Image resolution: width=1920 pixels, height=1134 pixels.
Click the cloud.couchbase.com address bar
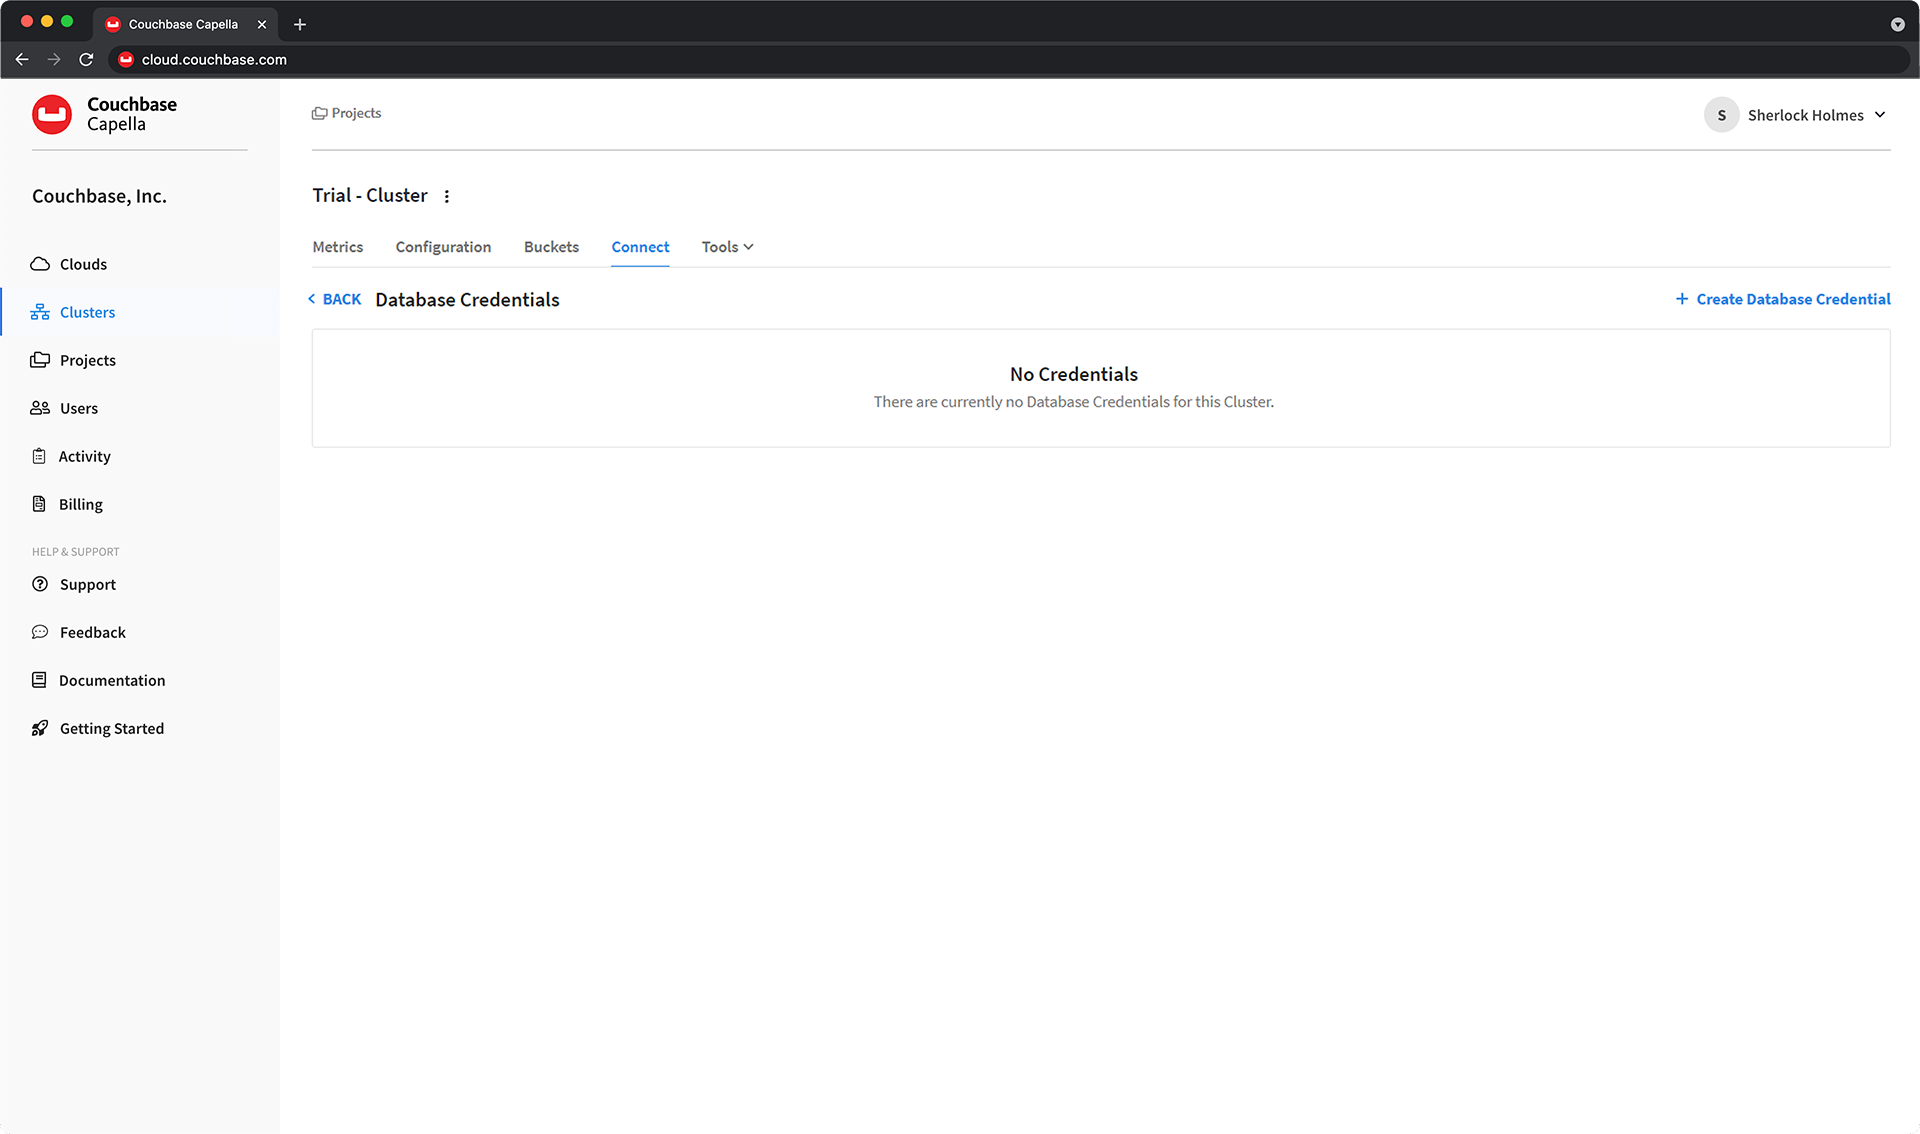[1010, 60]
